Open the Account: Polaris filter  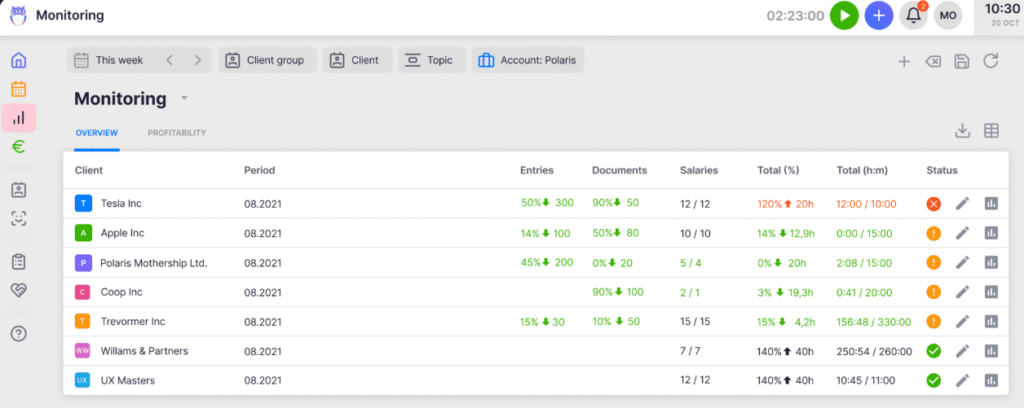(528, 60)
